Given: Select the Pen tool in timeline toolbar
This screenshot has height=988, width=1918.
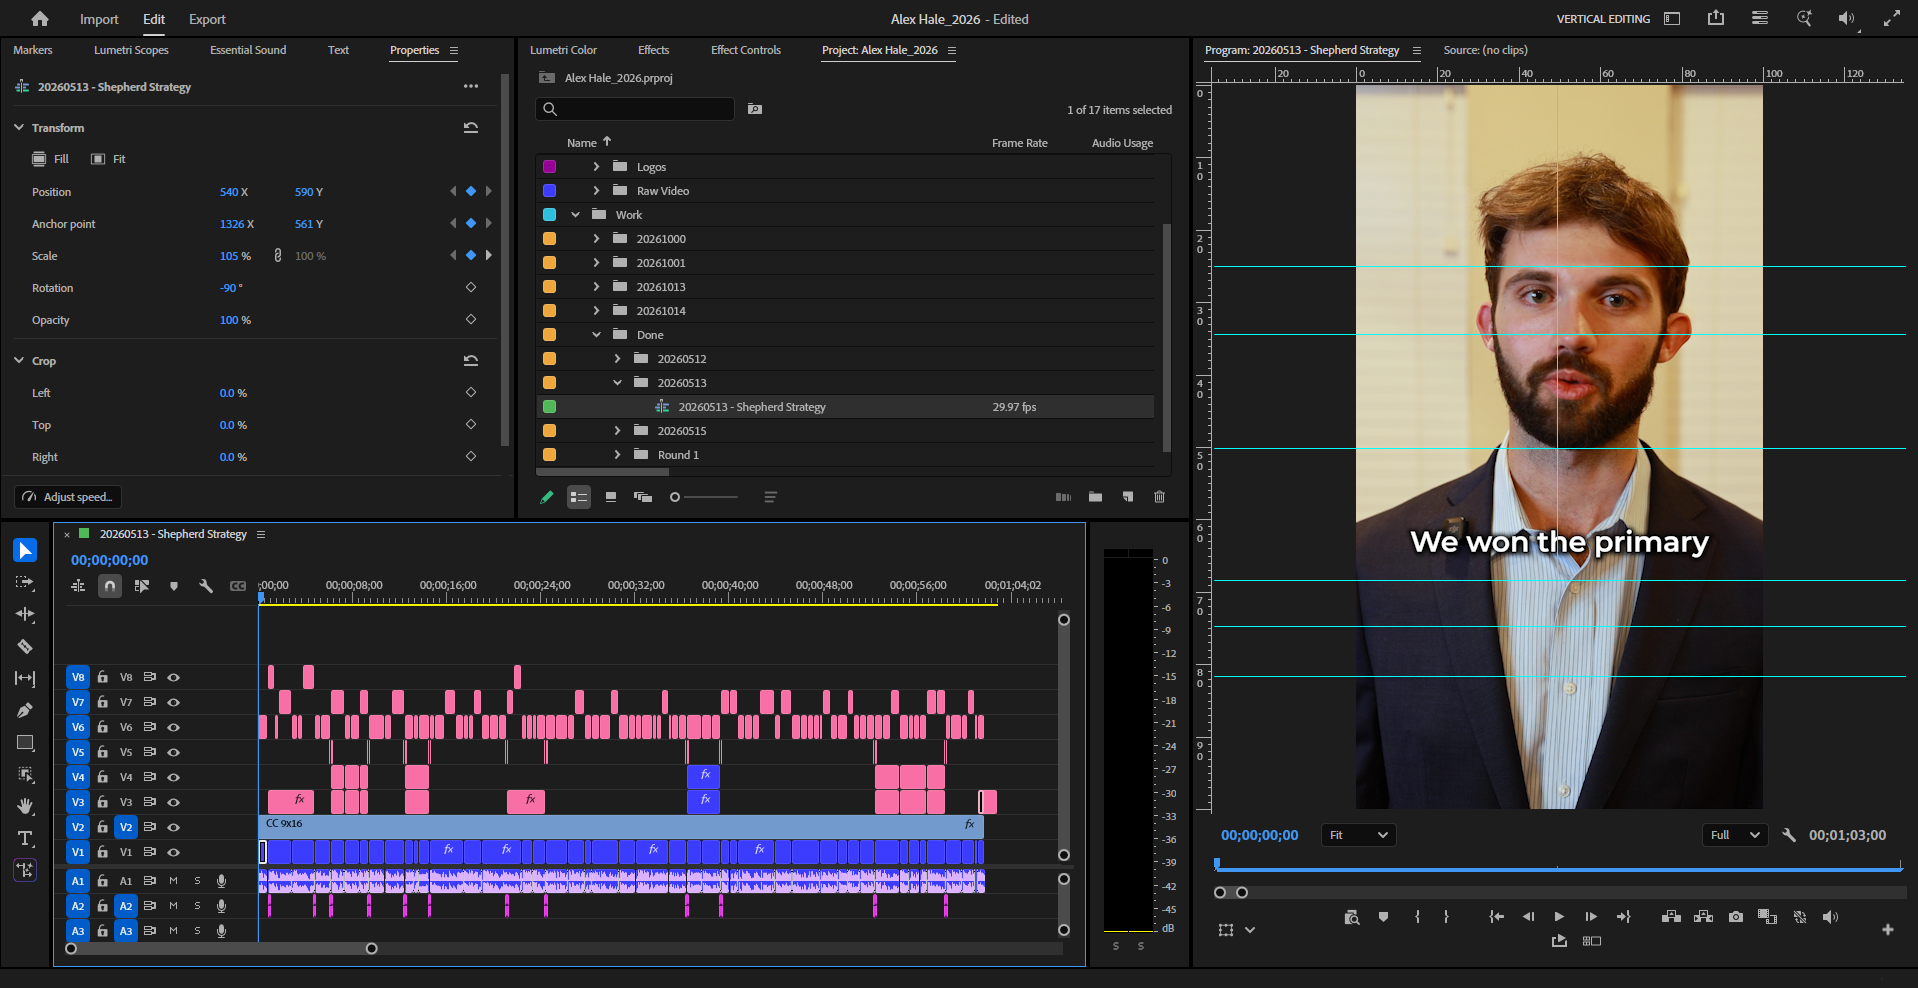Looking at the screenshot, I should pyautogui.click(x=25, y=710).
